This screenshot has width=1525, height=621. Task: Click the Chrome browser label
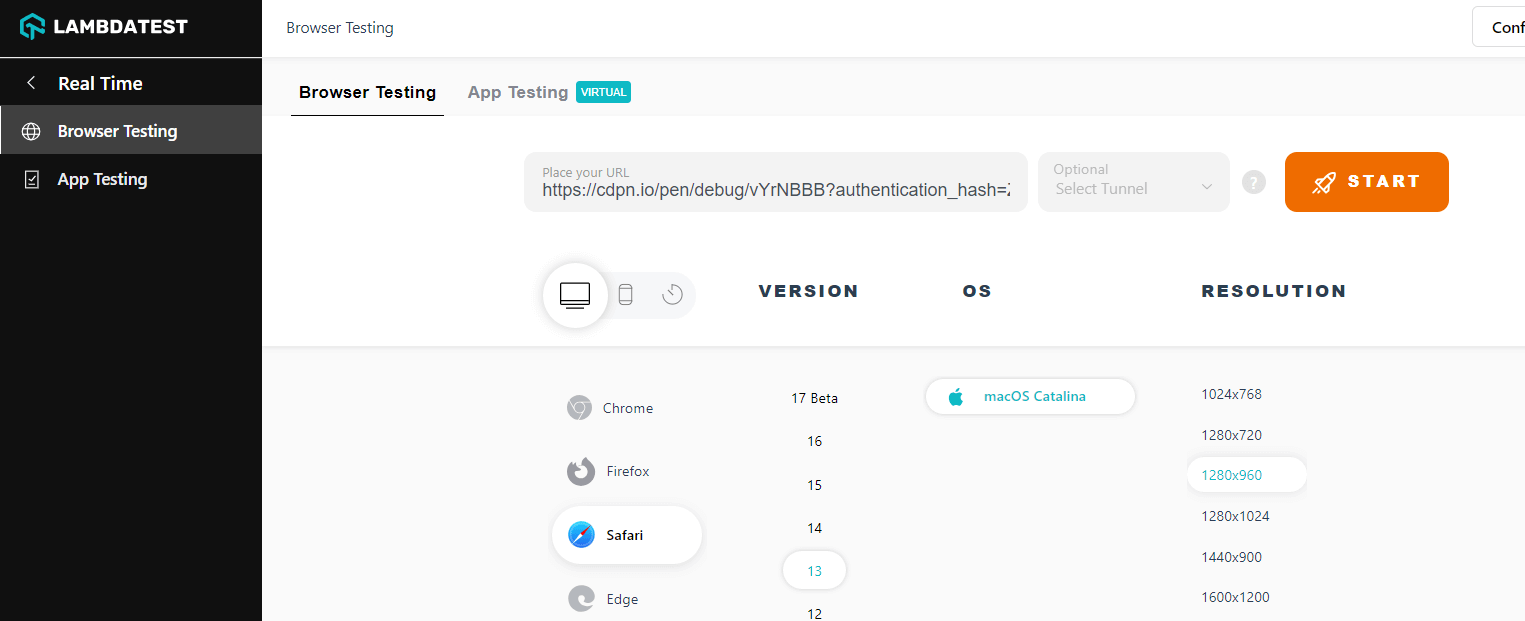pos(628,408)
